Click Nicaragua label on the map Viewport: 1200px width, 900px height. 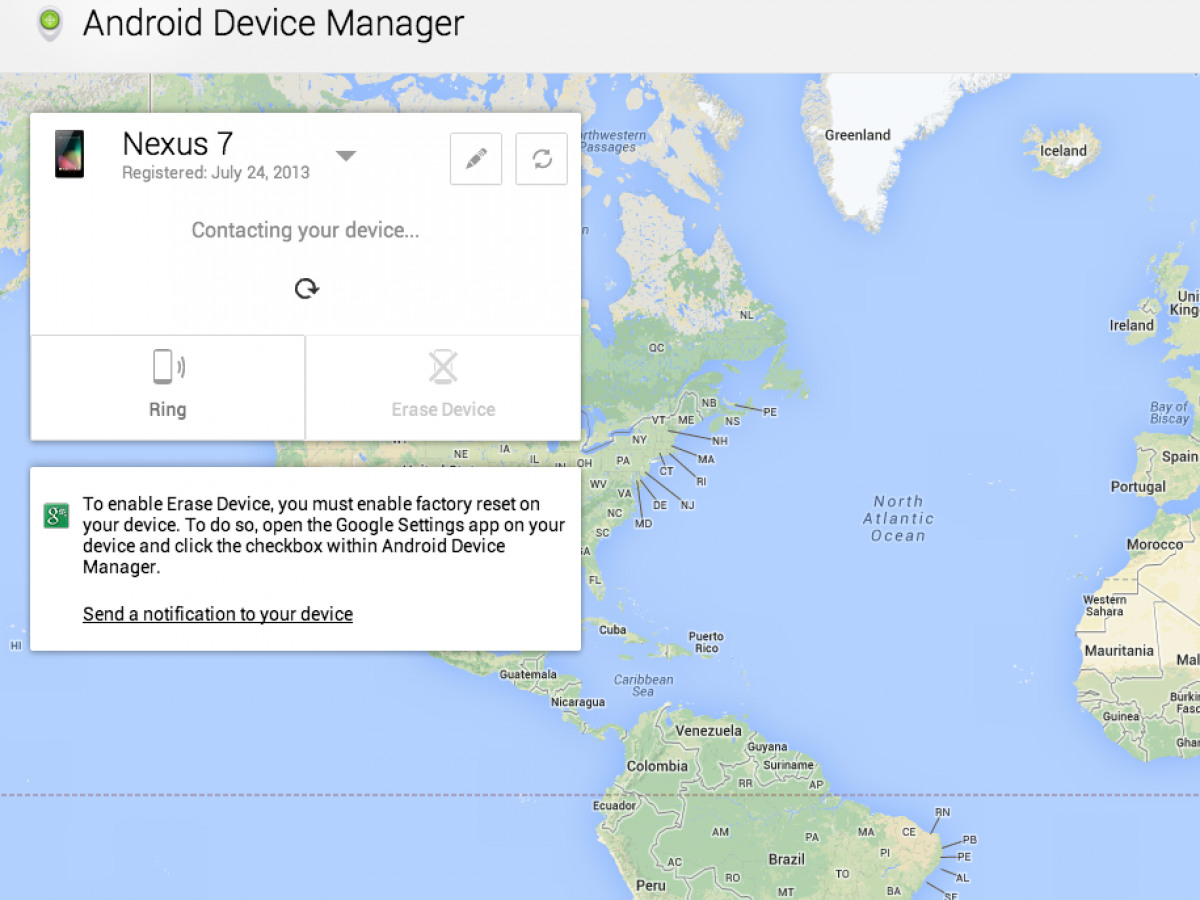click(578, 702)
